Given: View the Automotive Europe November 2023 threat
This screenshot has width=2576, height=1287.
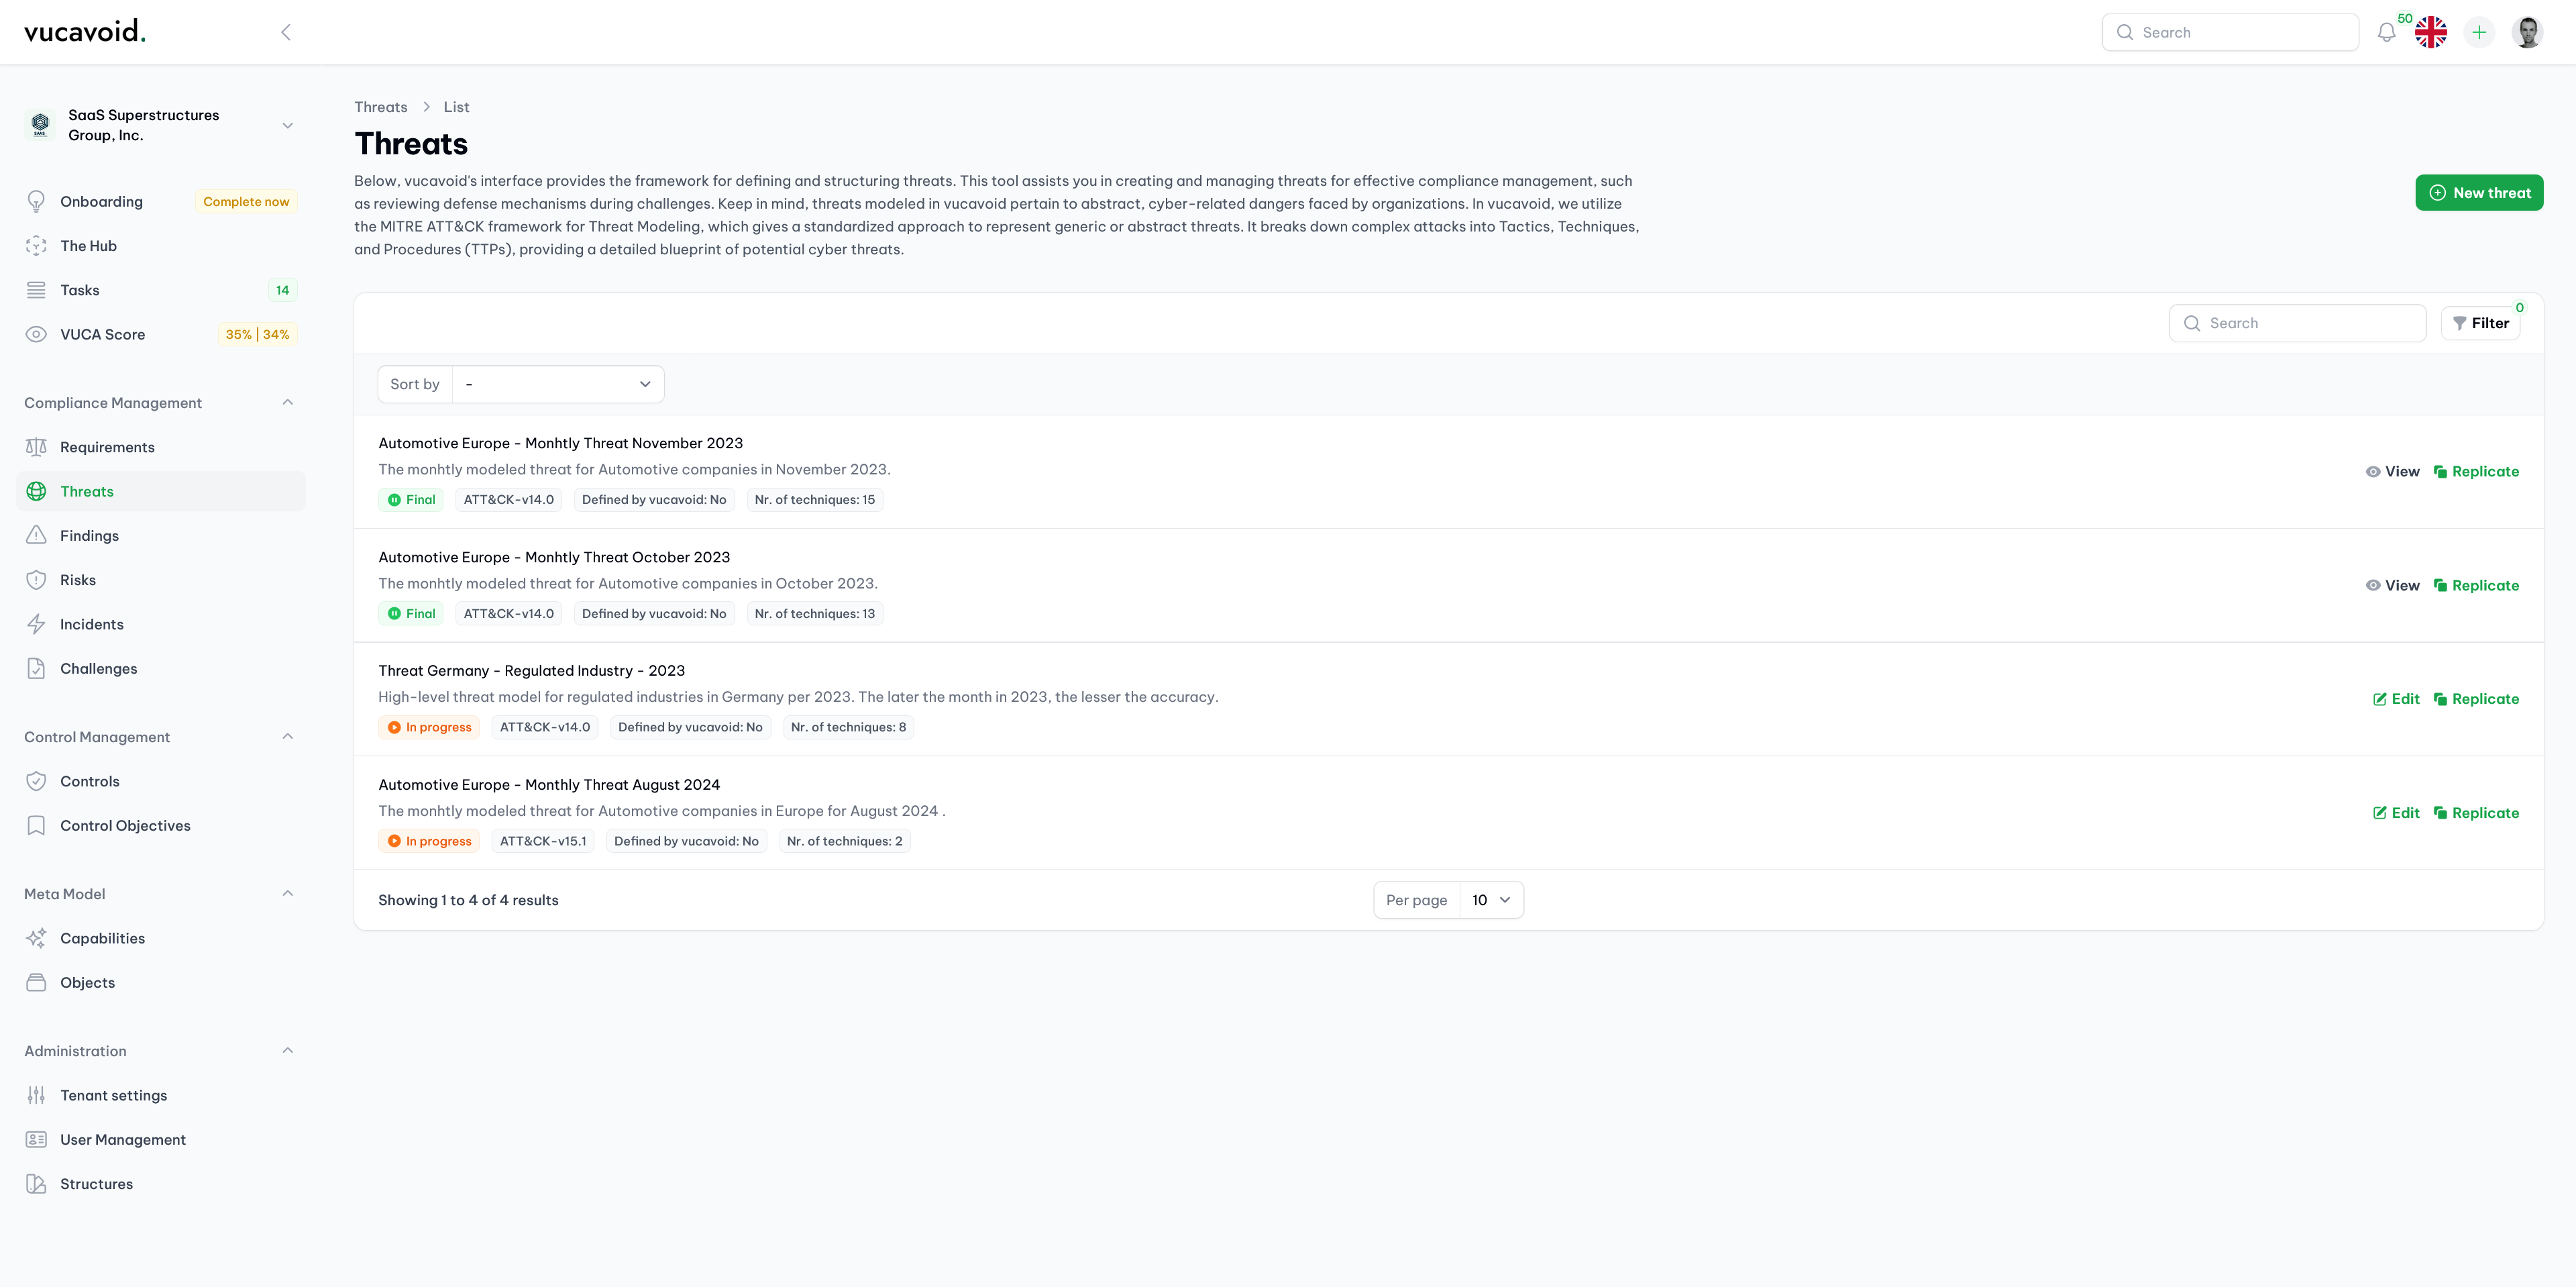Looking at the screenshot, I should (x=2393, y=471).
